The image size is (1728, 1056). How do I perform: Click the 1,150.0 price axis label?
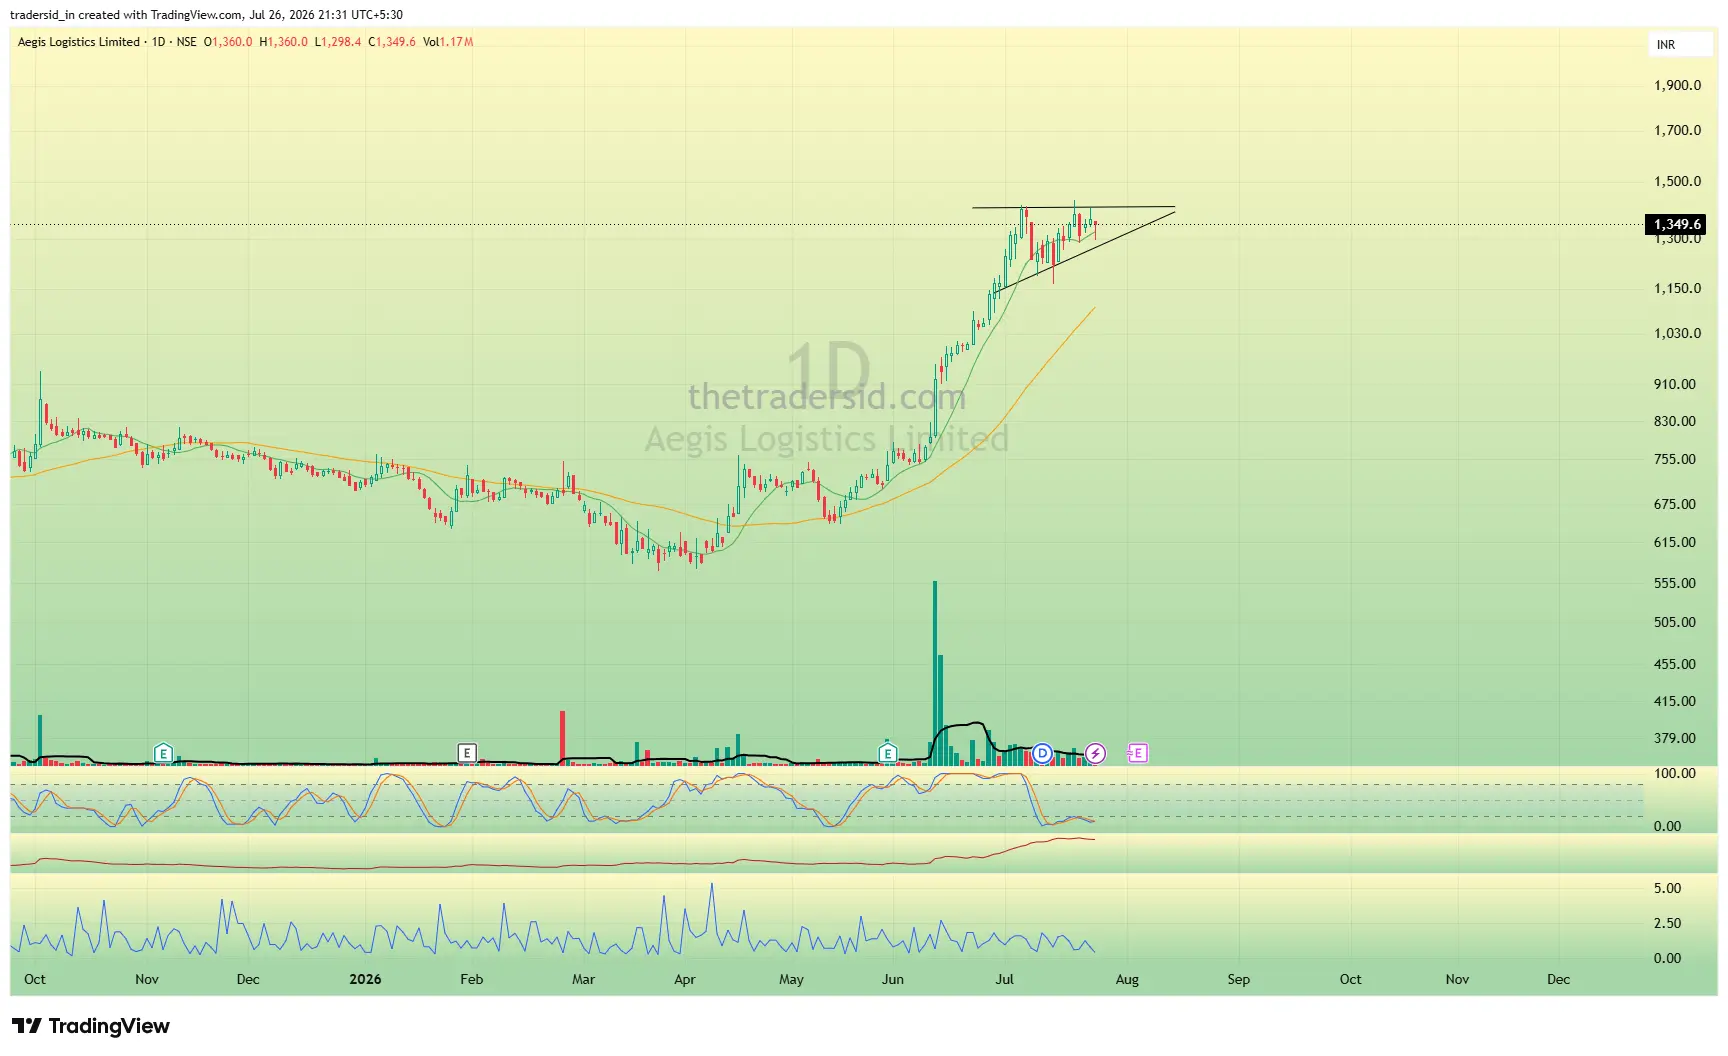click(x=1677, y=288)
